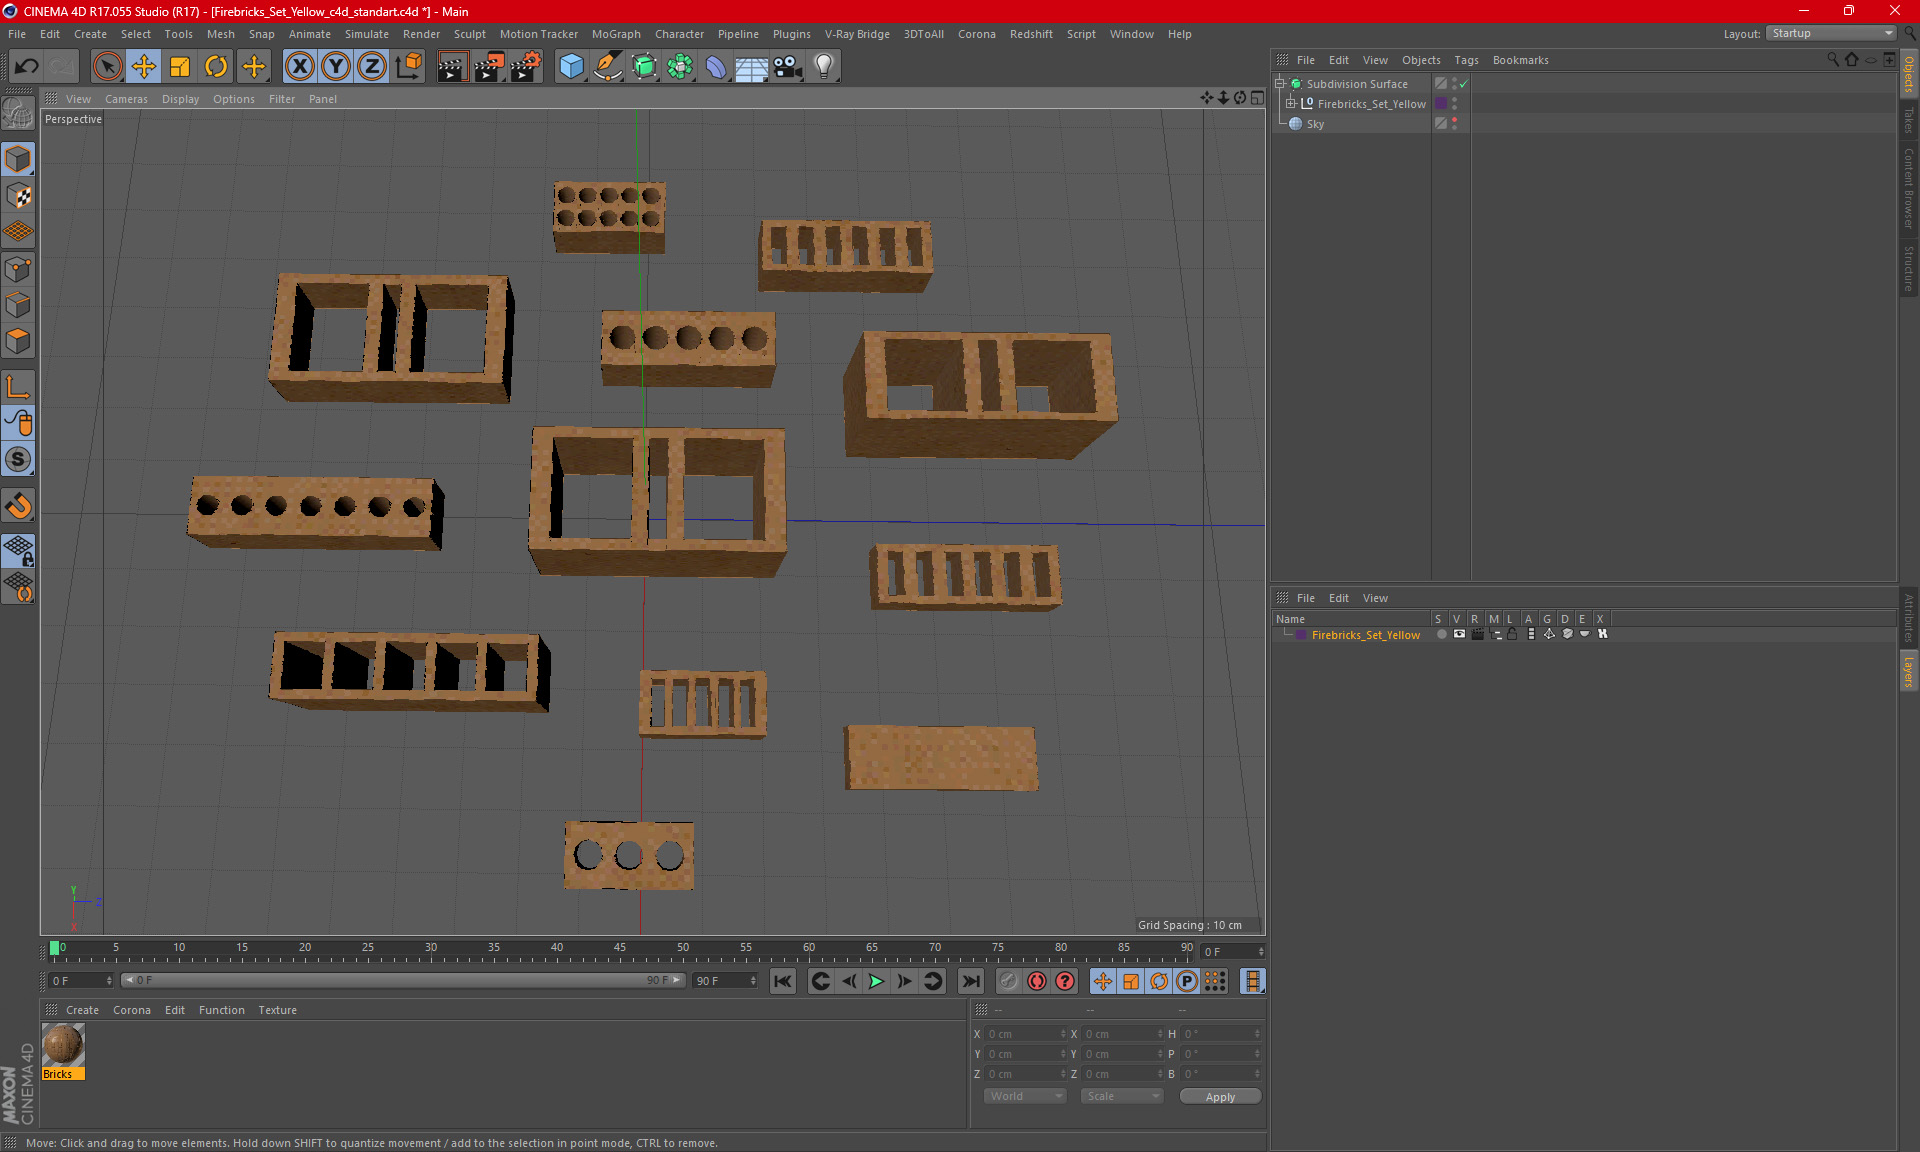The image size is (1920, 1152).
Task: Open the Layout Startup dropdown
Action: pos(1831,33)
